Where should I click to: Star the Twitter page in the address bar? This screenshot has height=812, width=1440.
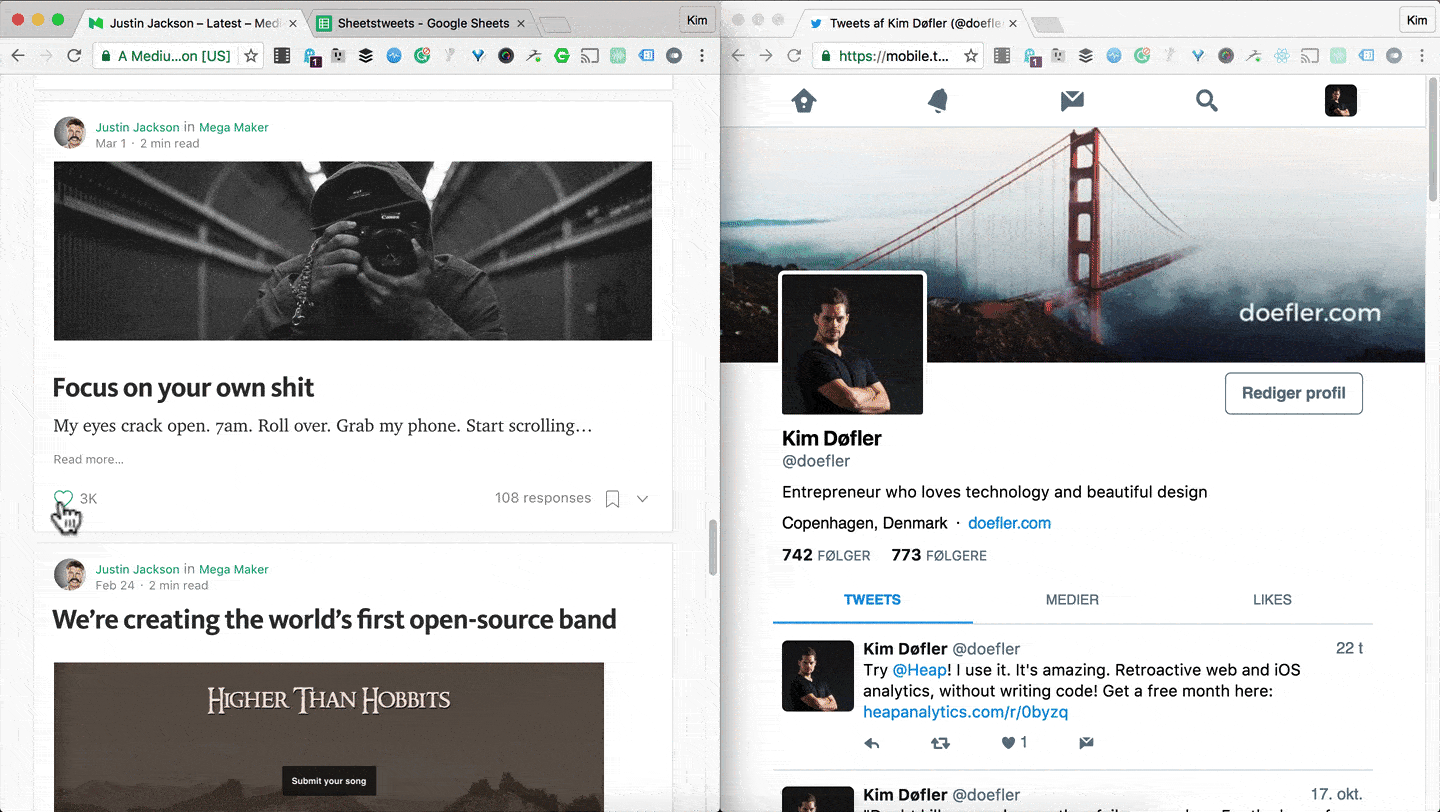(x=971, y=56)
